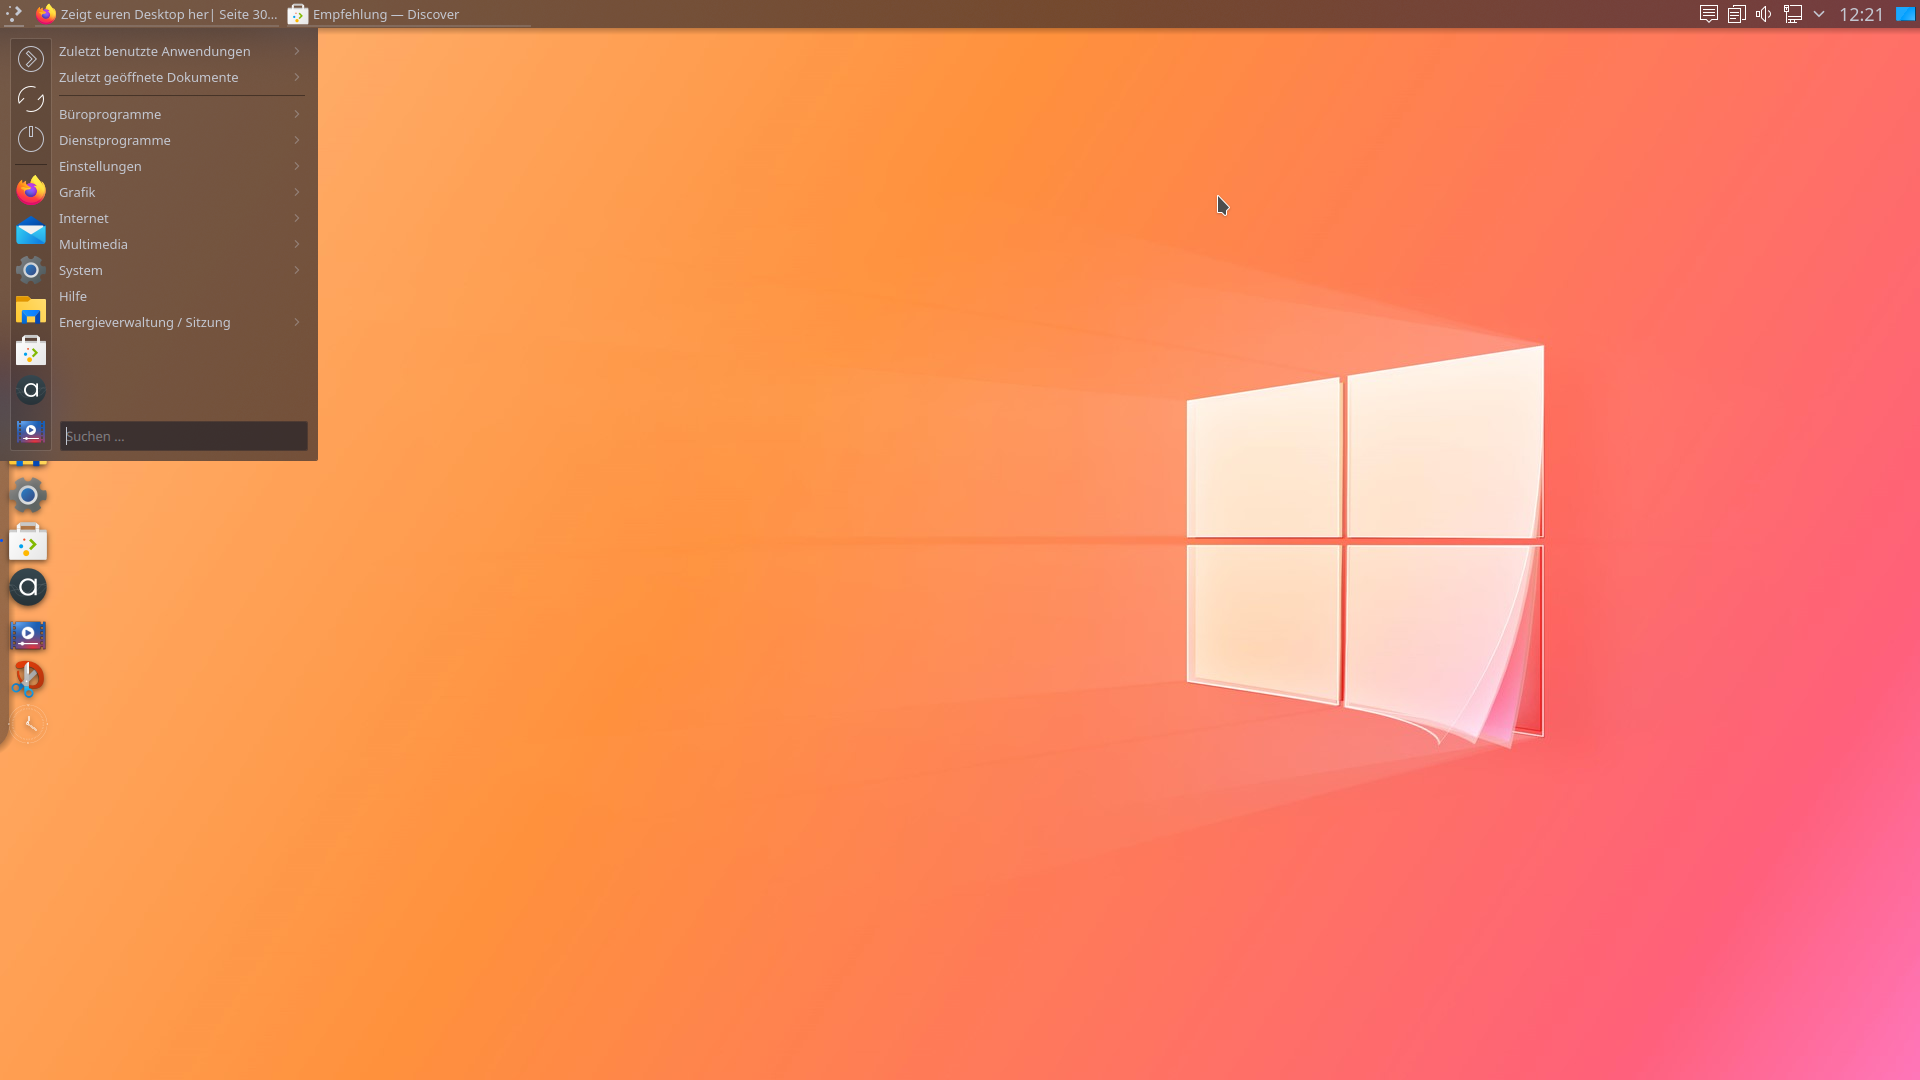Open the round 'a' app in the desktop dock
1920x1080 pixels.
pos(28,587)
